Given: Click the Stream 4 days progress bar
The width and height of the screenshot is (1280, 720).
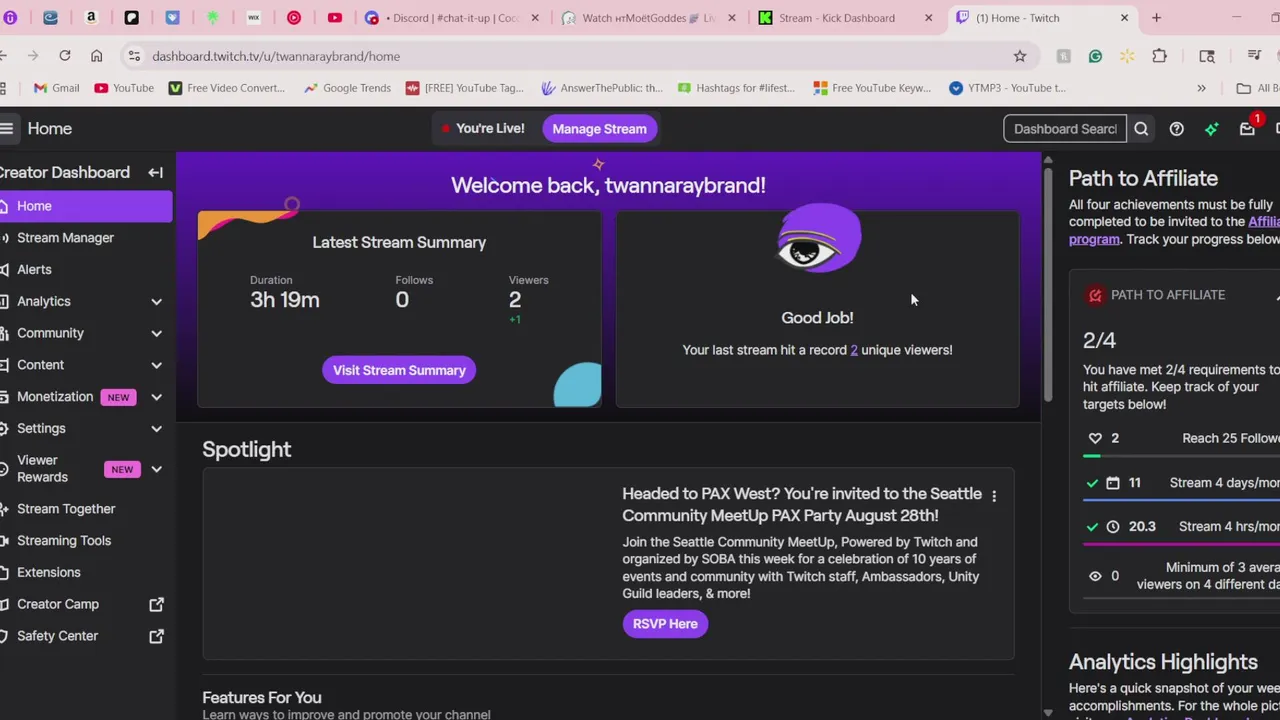Looking at the screenshot, I should [1181, 500].
